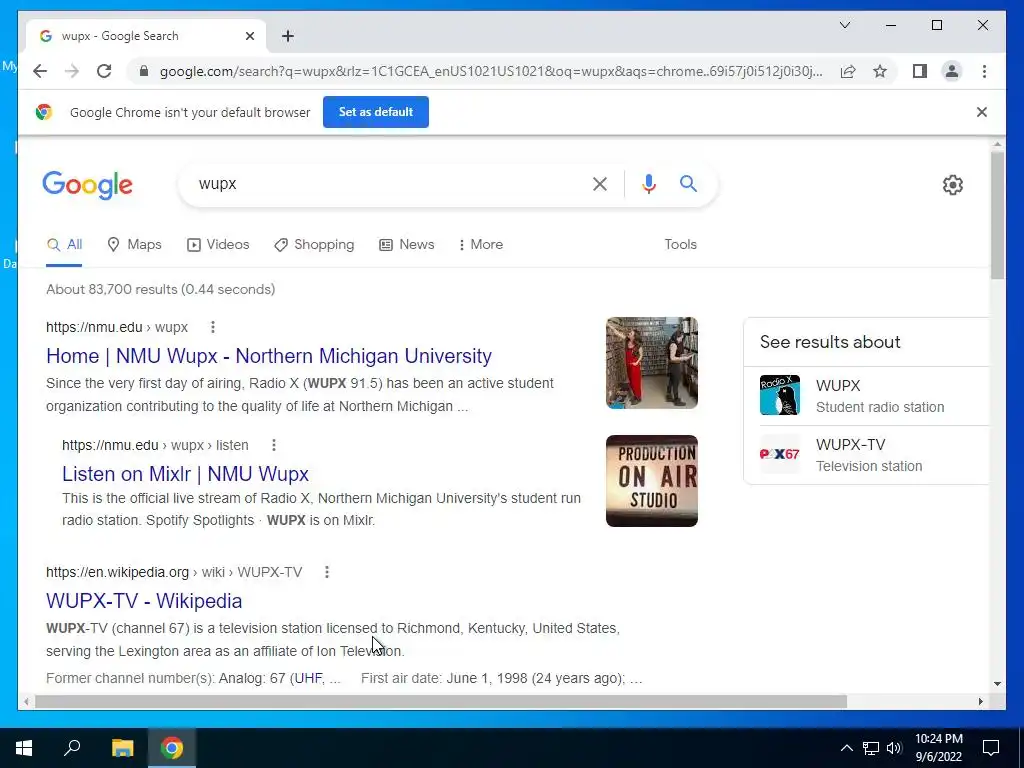Click the UHF link in the snippet
The height and width of the screenshot is (768, 1024).
(x=308, y=679)
